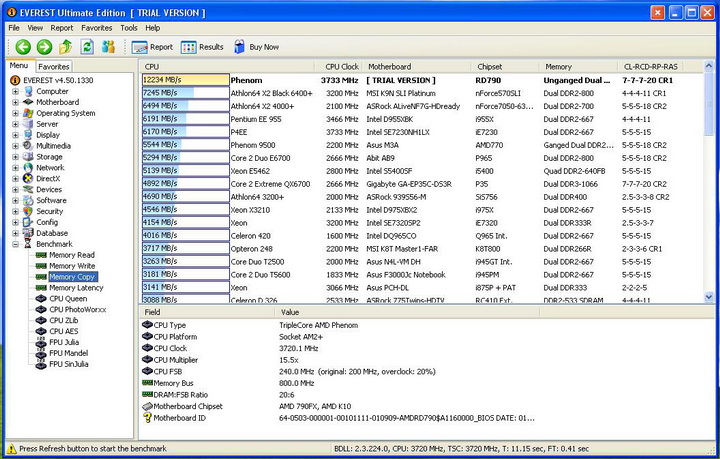
Task: Open Memory Latency benchmark
Action: (x=76, y=288)
